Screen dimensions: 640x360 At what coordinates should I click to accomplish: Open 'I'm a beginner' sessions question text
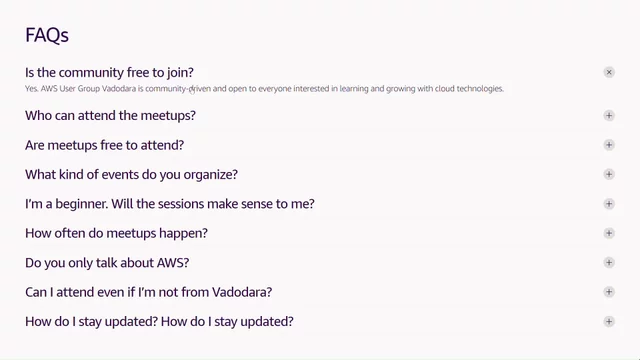pyautogui.click(x=170, y=204)
